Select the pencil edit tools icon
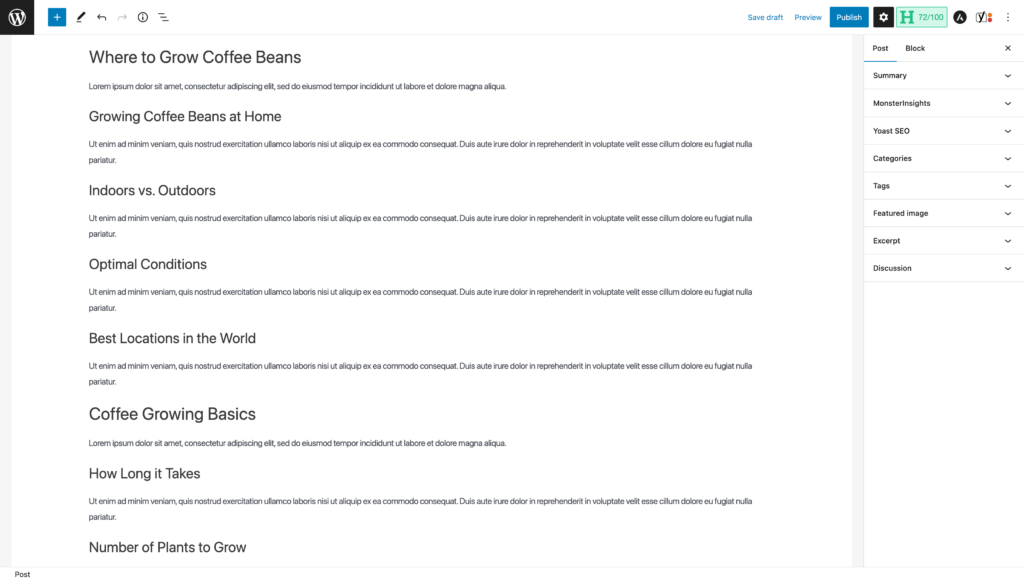 point(81,17)
